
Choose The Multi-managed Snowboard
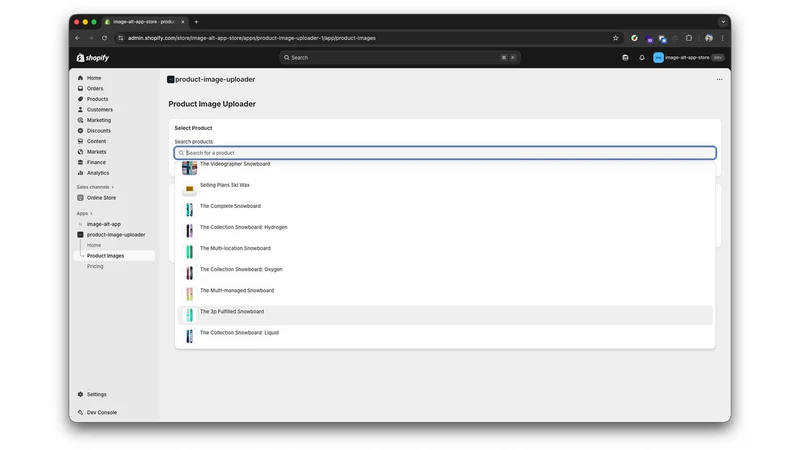[445, 294]
